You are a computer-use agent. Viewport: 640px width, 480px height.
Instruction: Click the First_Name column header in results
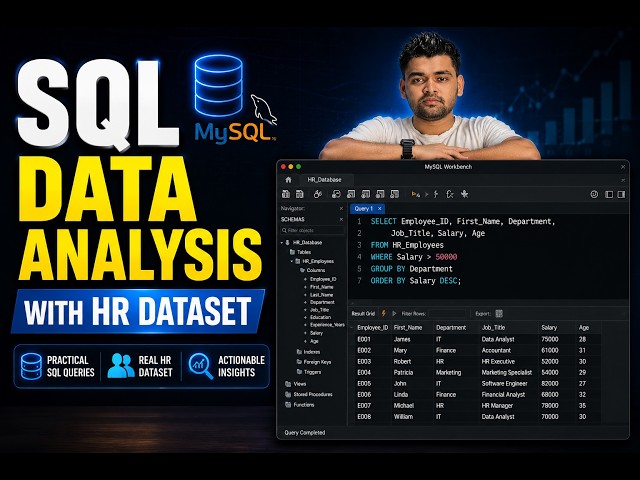click(408, 328)
